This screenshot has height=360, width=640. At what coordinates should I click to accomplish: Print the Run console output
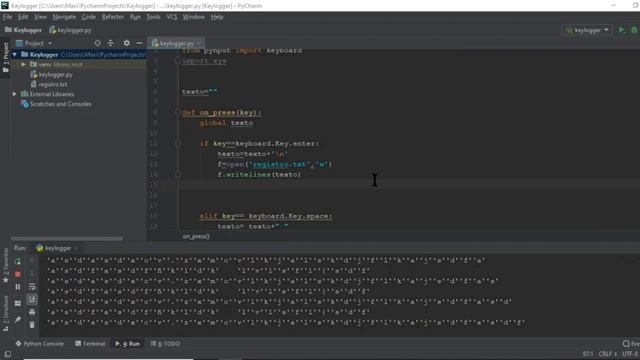coord(32,312)
